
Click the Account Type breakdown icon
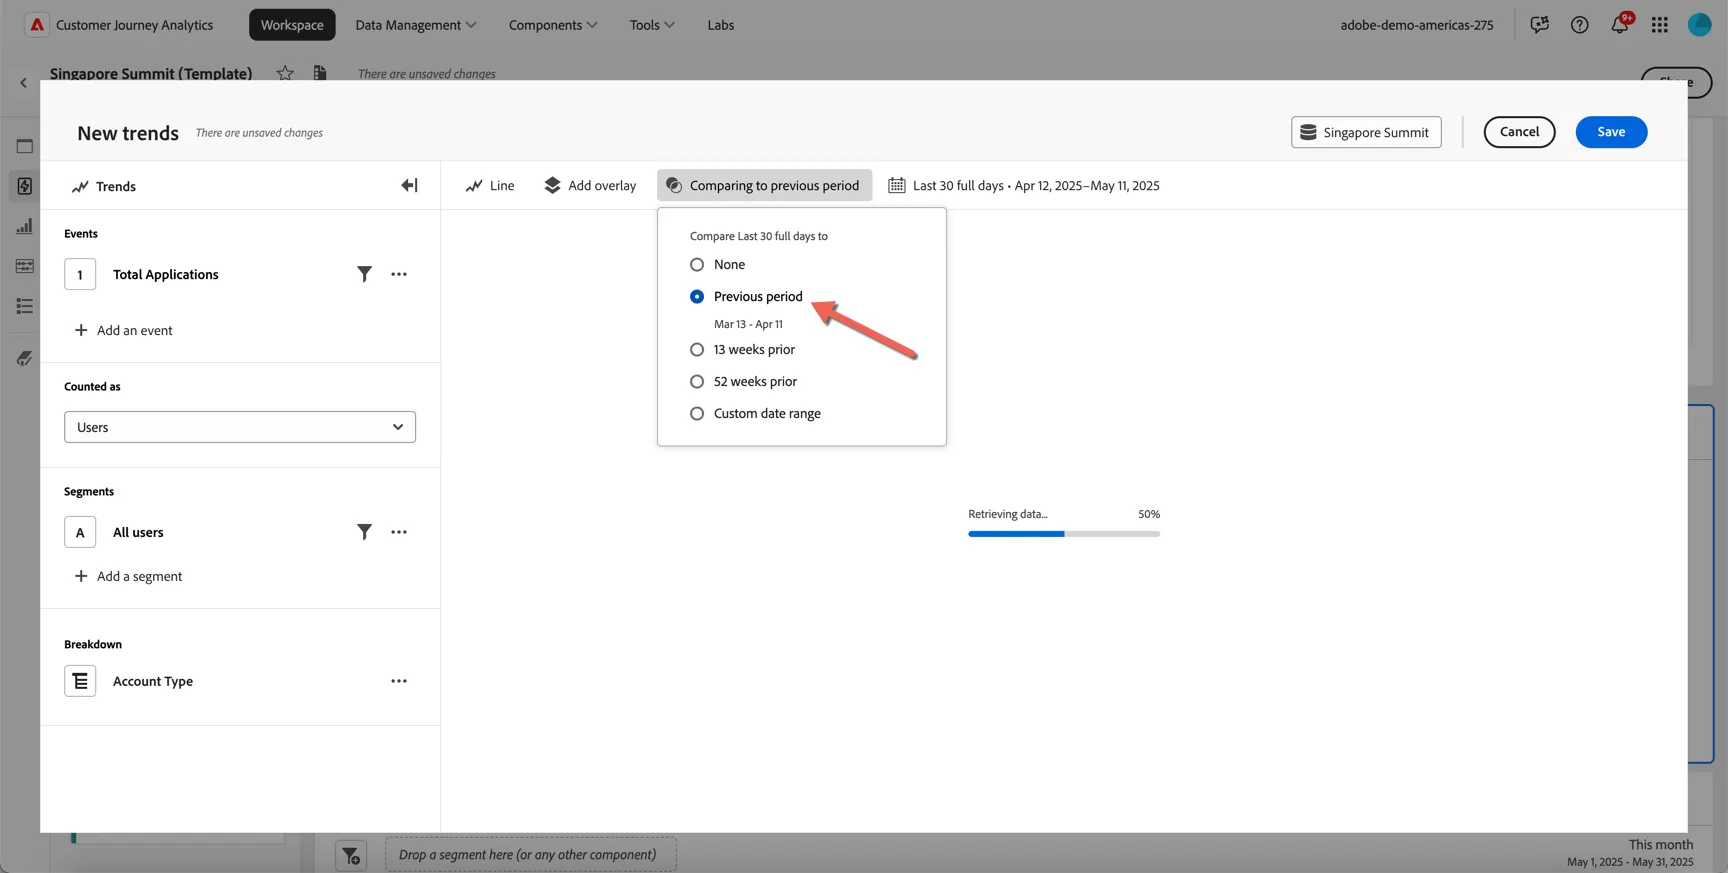(80, 681)
